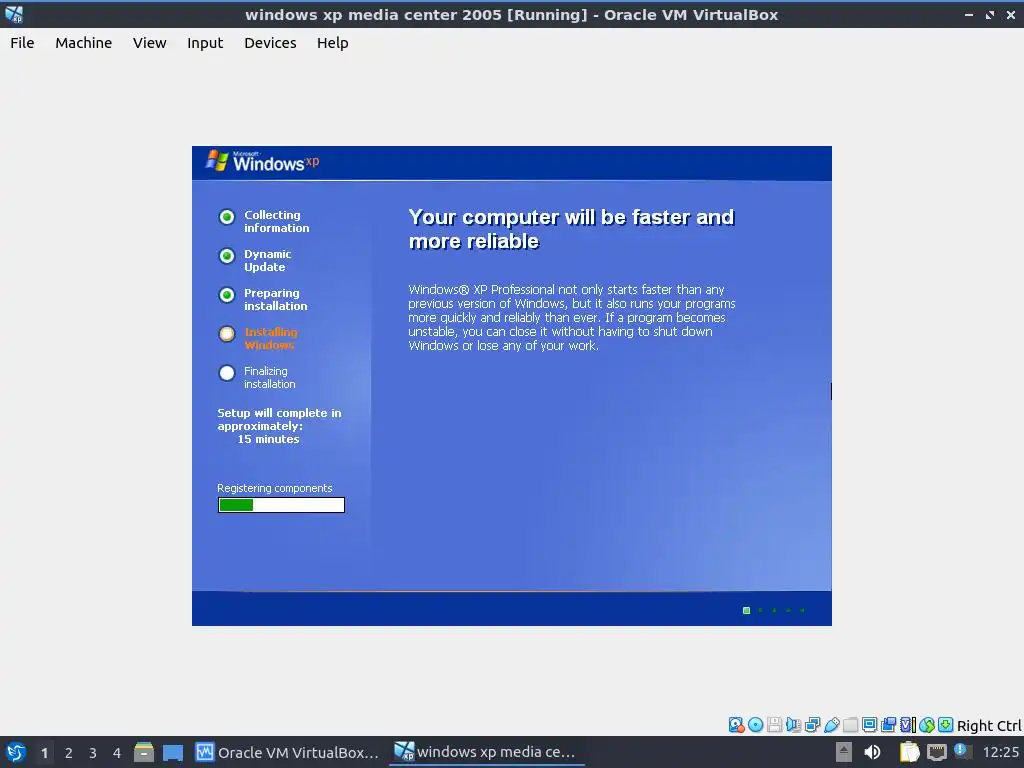Click the Finalizing installation step indicator
Image resolution: width=1024 pixels, height=768 pixels.
pyautogui.click(x=227, y=373)
